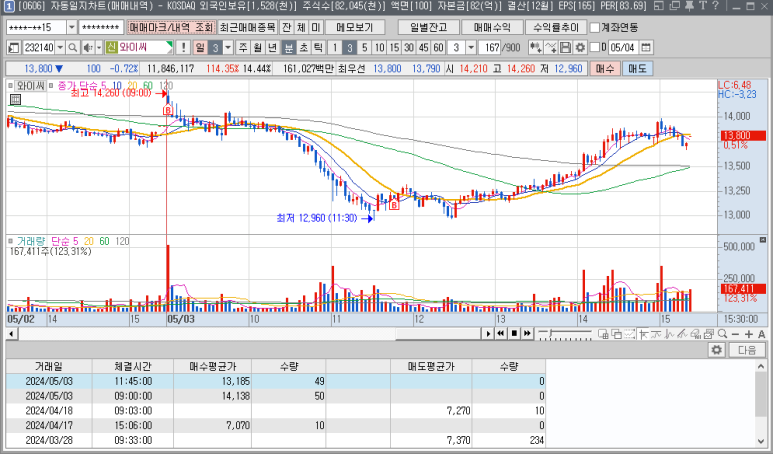Screen dimensions: 773x454
Task: Click the speaker sound icon
Action: [x=88, y=47]
